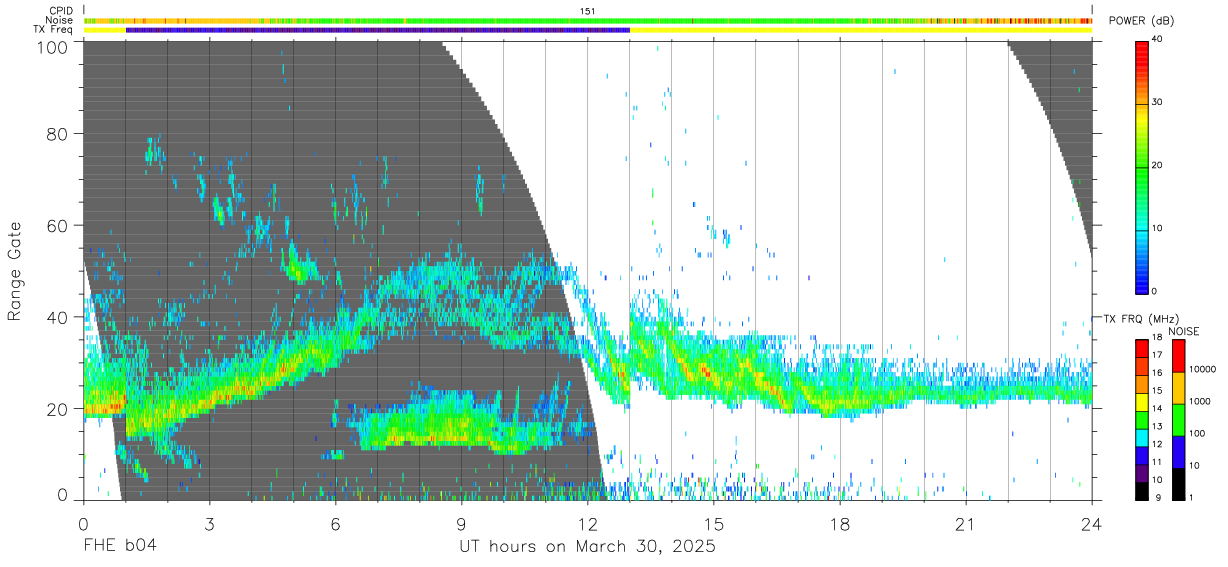This screenshot has width=1228, height=567.
Task: Click the red top of the POWER color bar
Action: (1142, 47)
